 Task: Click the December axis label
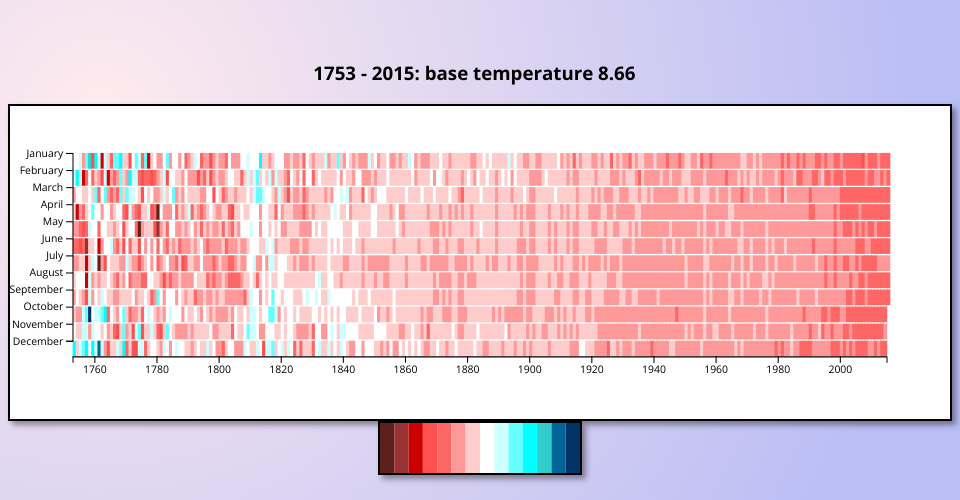[40, 342]
